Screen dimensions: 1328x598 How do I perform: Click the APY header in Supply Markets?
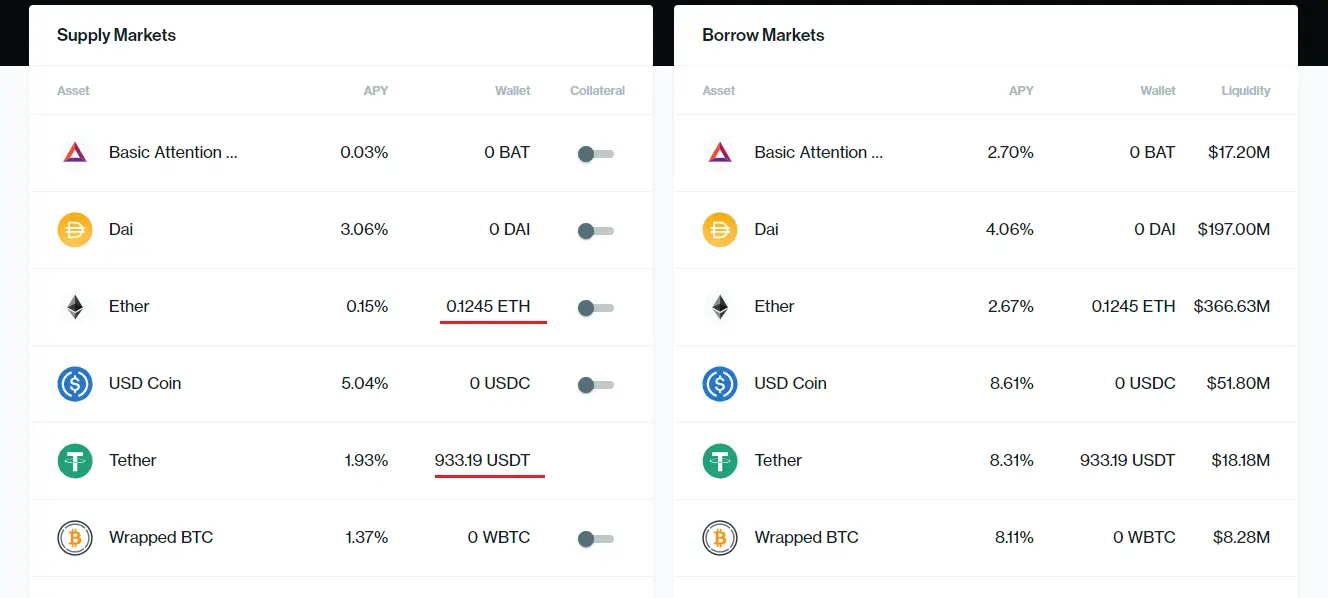(376, 91)
